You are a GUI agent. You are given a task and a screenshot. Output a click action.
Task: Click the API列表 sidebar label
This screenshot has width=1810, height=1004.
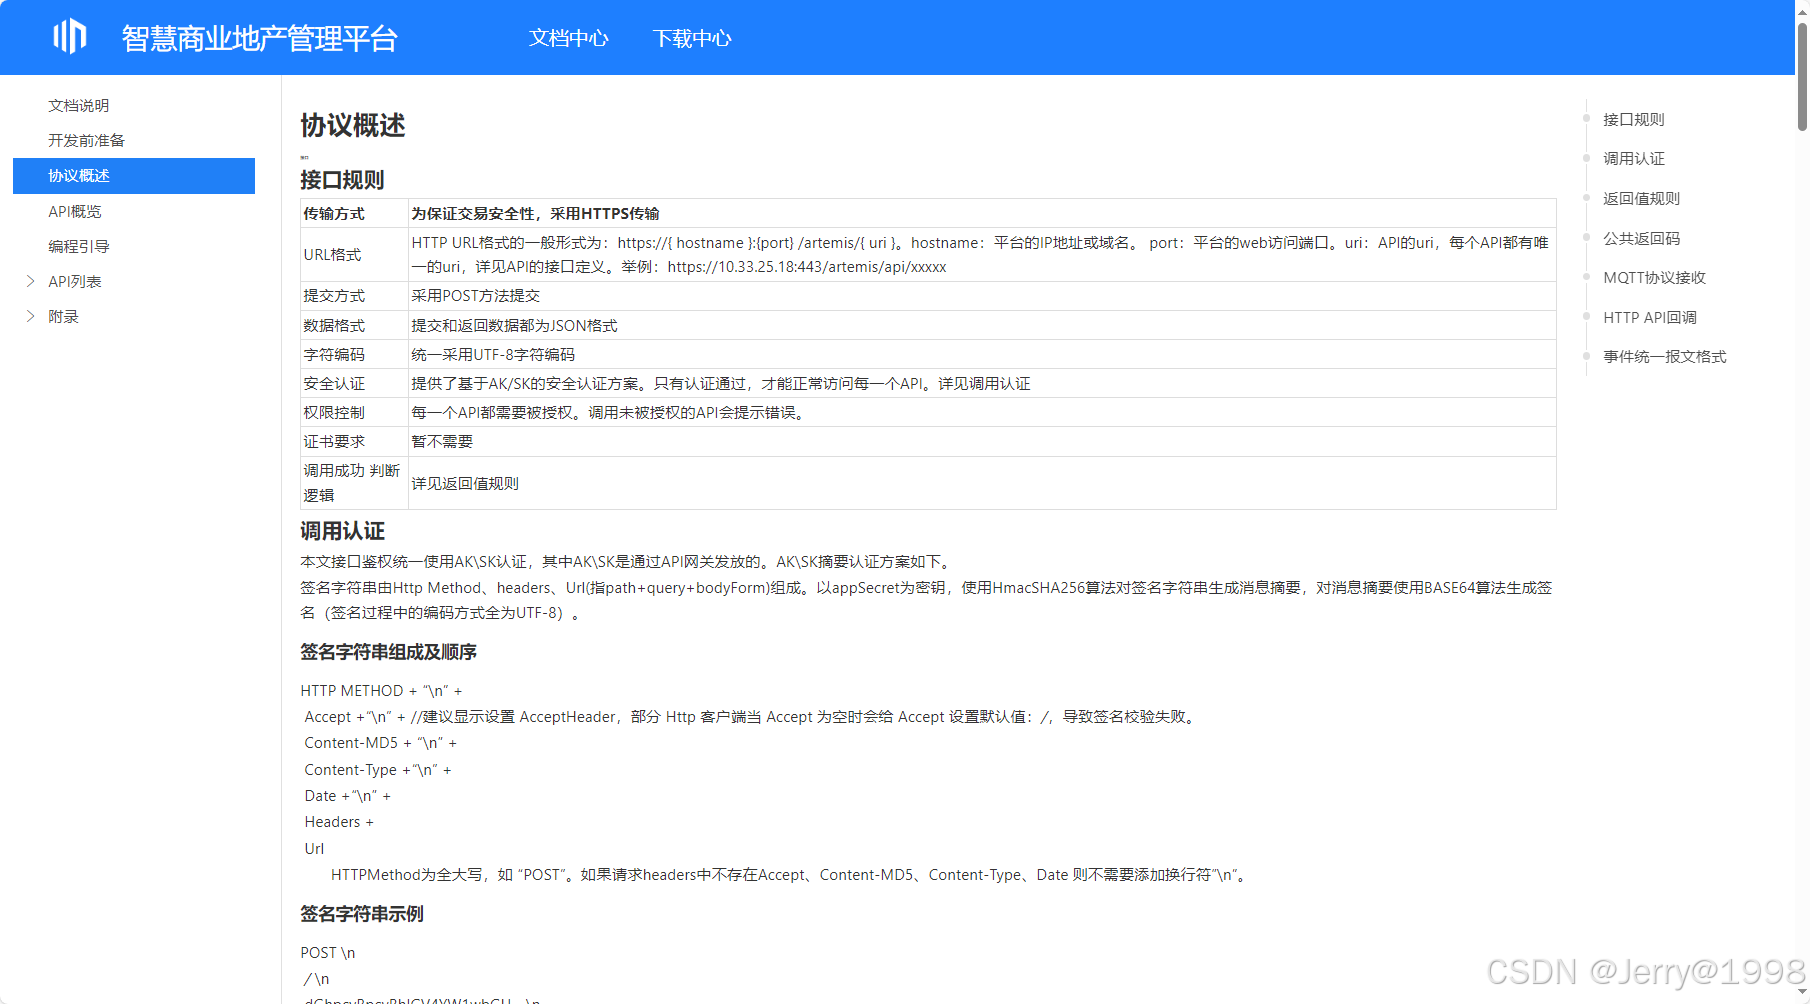click(x=75, y=281)
